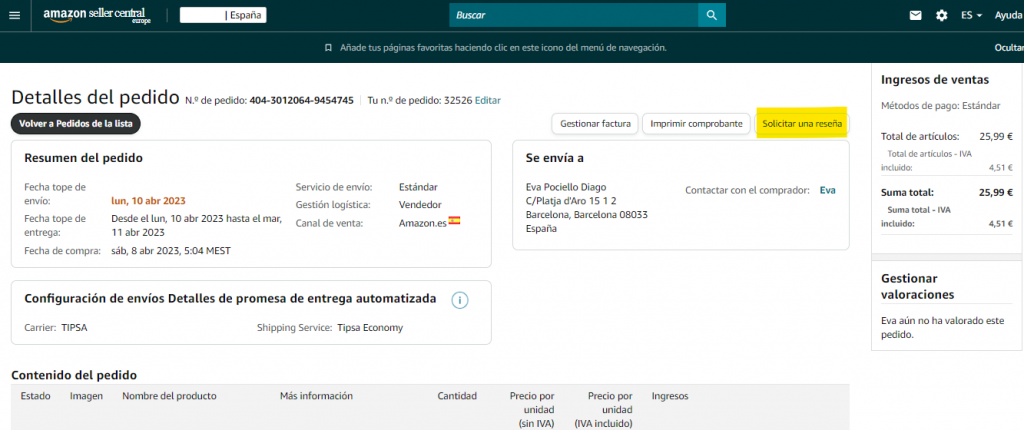Click the Imprimir comprobante button

coord(696,124)
